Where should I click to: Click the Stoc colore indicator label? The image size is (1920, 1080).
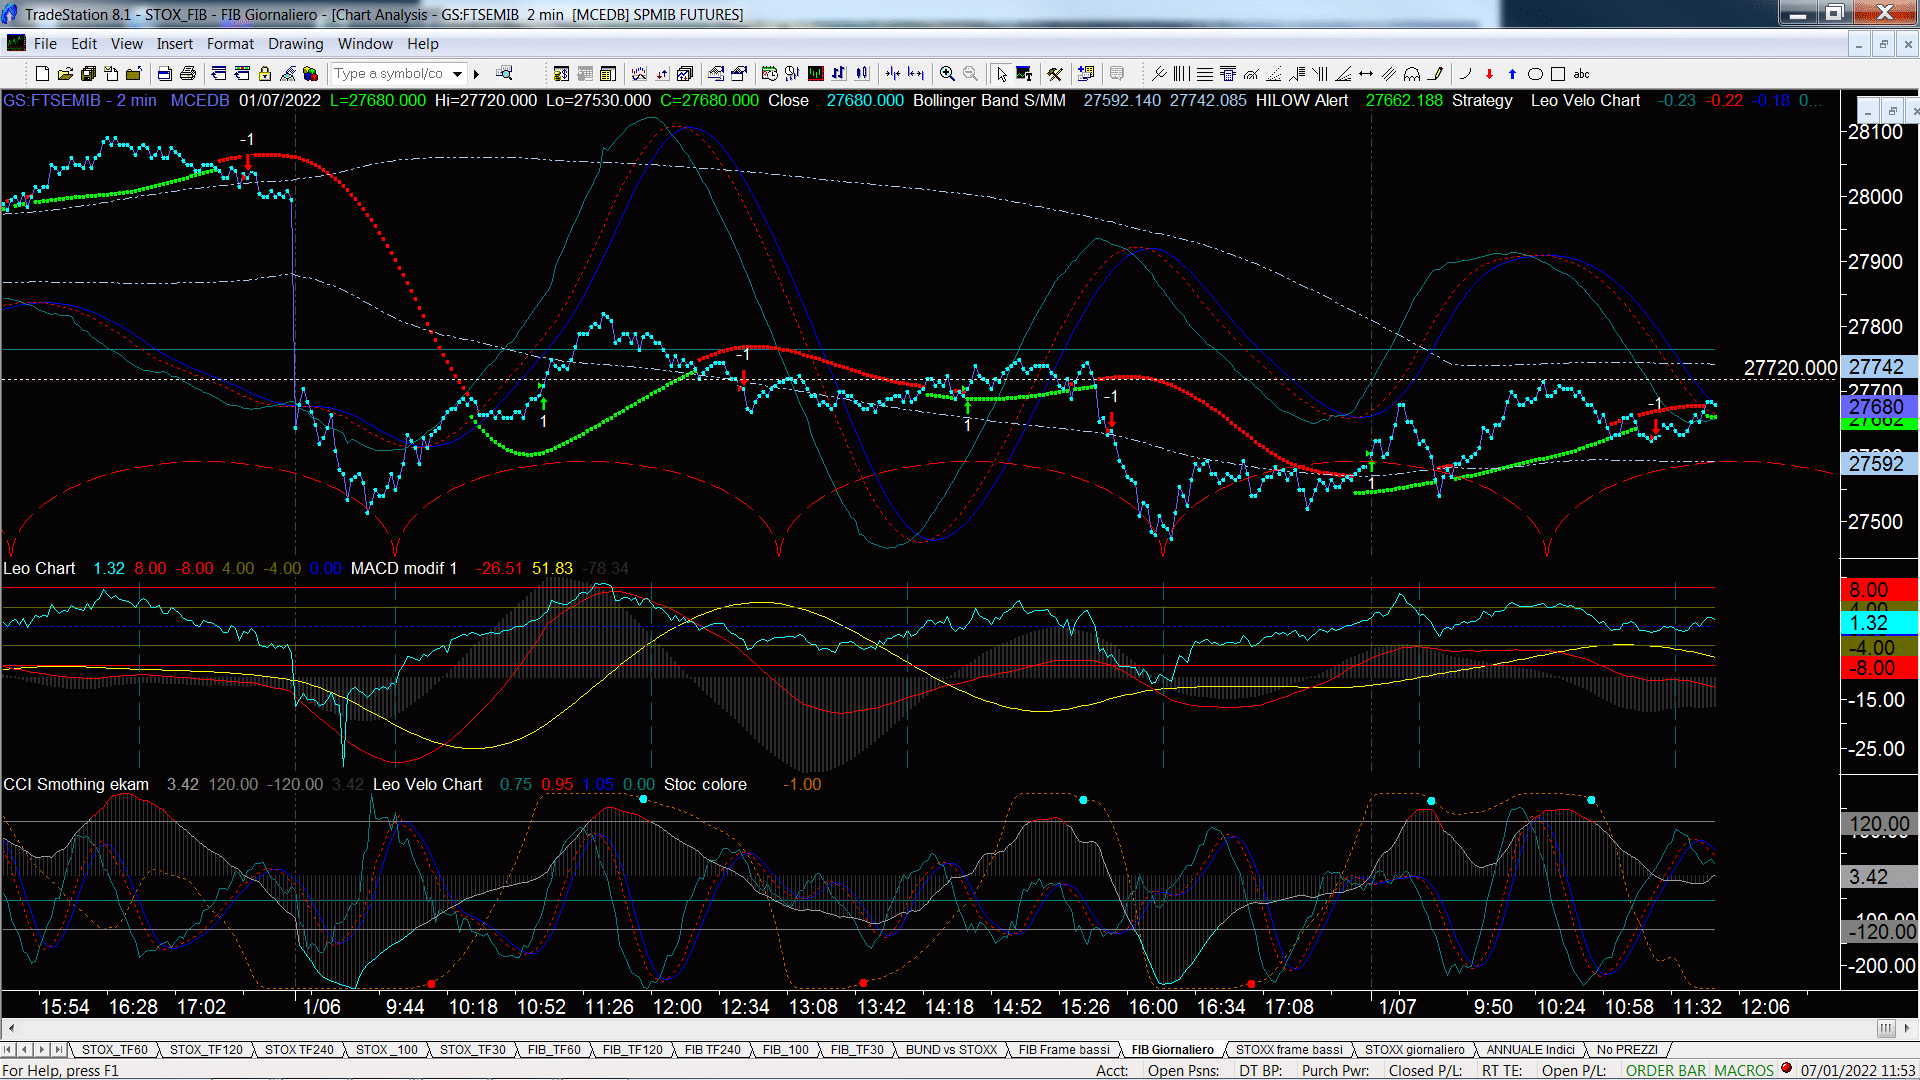click(x=705, y=784)
